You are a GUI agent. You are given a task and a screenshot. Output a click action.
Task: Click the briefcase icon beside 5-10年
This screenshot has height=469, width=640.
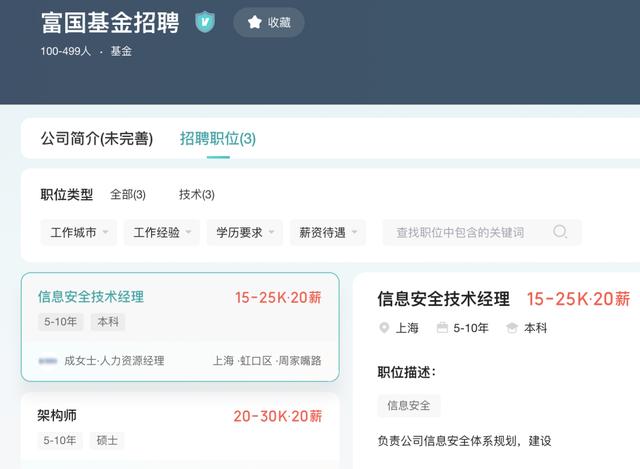pos(442,328)
